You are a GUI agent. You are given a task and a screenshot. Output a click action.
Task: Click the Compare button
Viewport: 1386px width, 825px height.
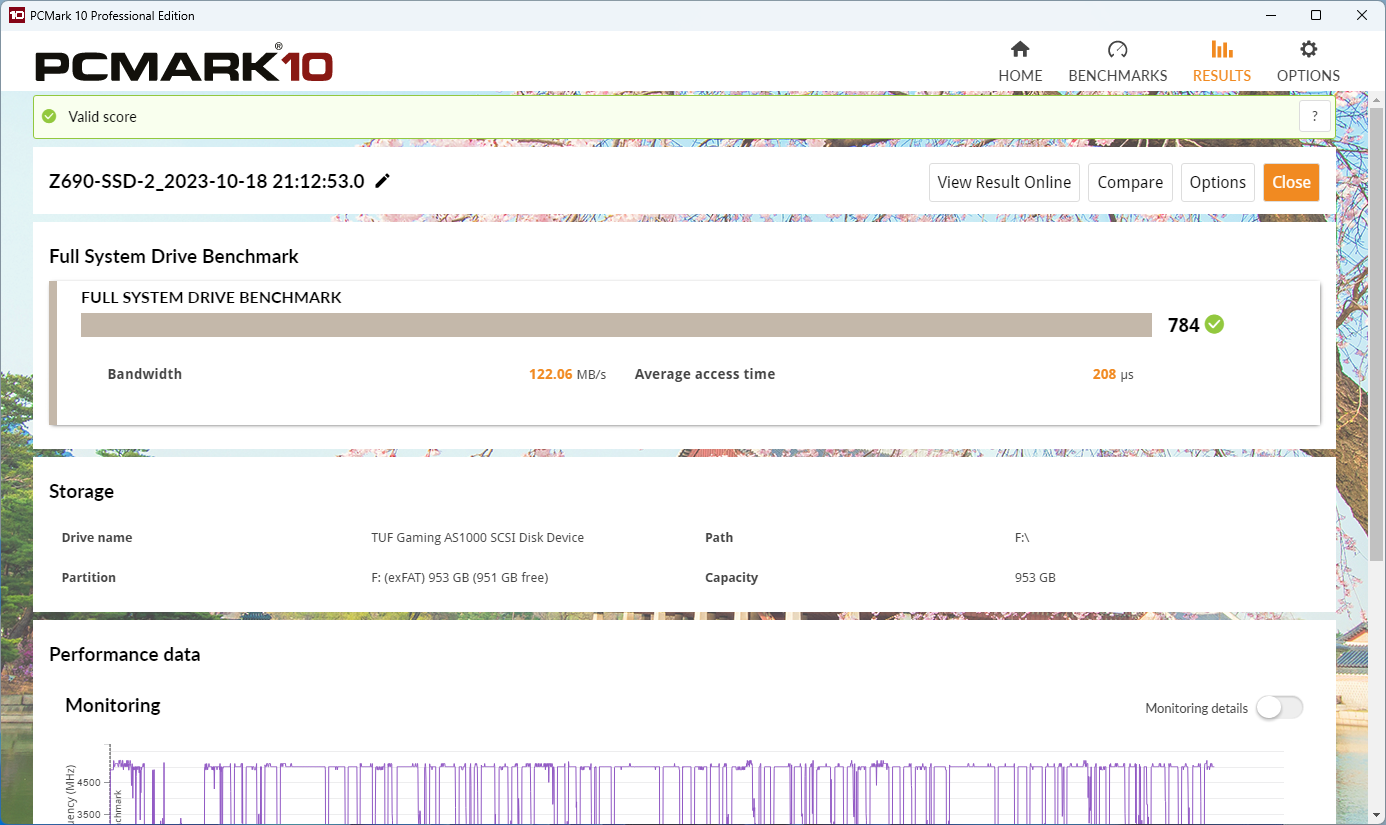tap(1130, 182)
